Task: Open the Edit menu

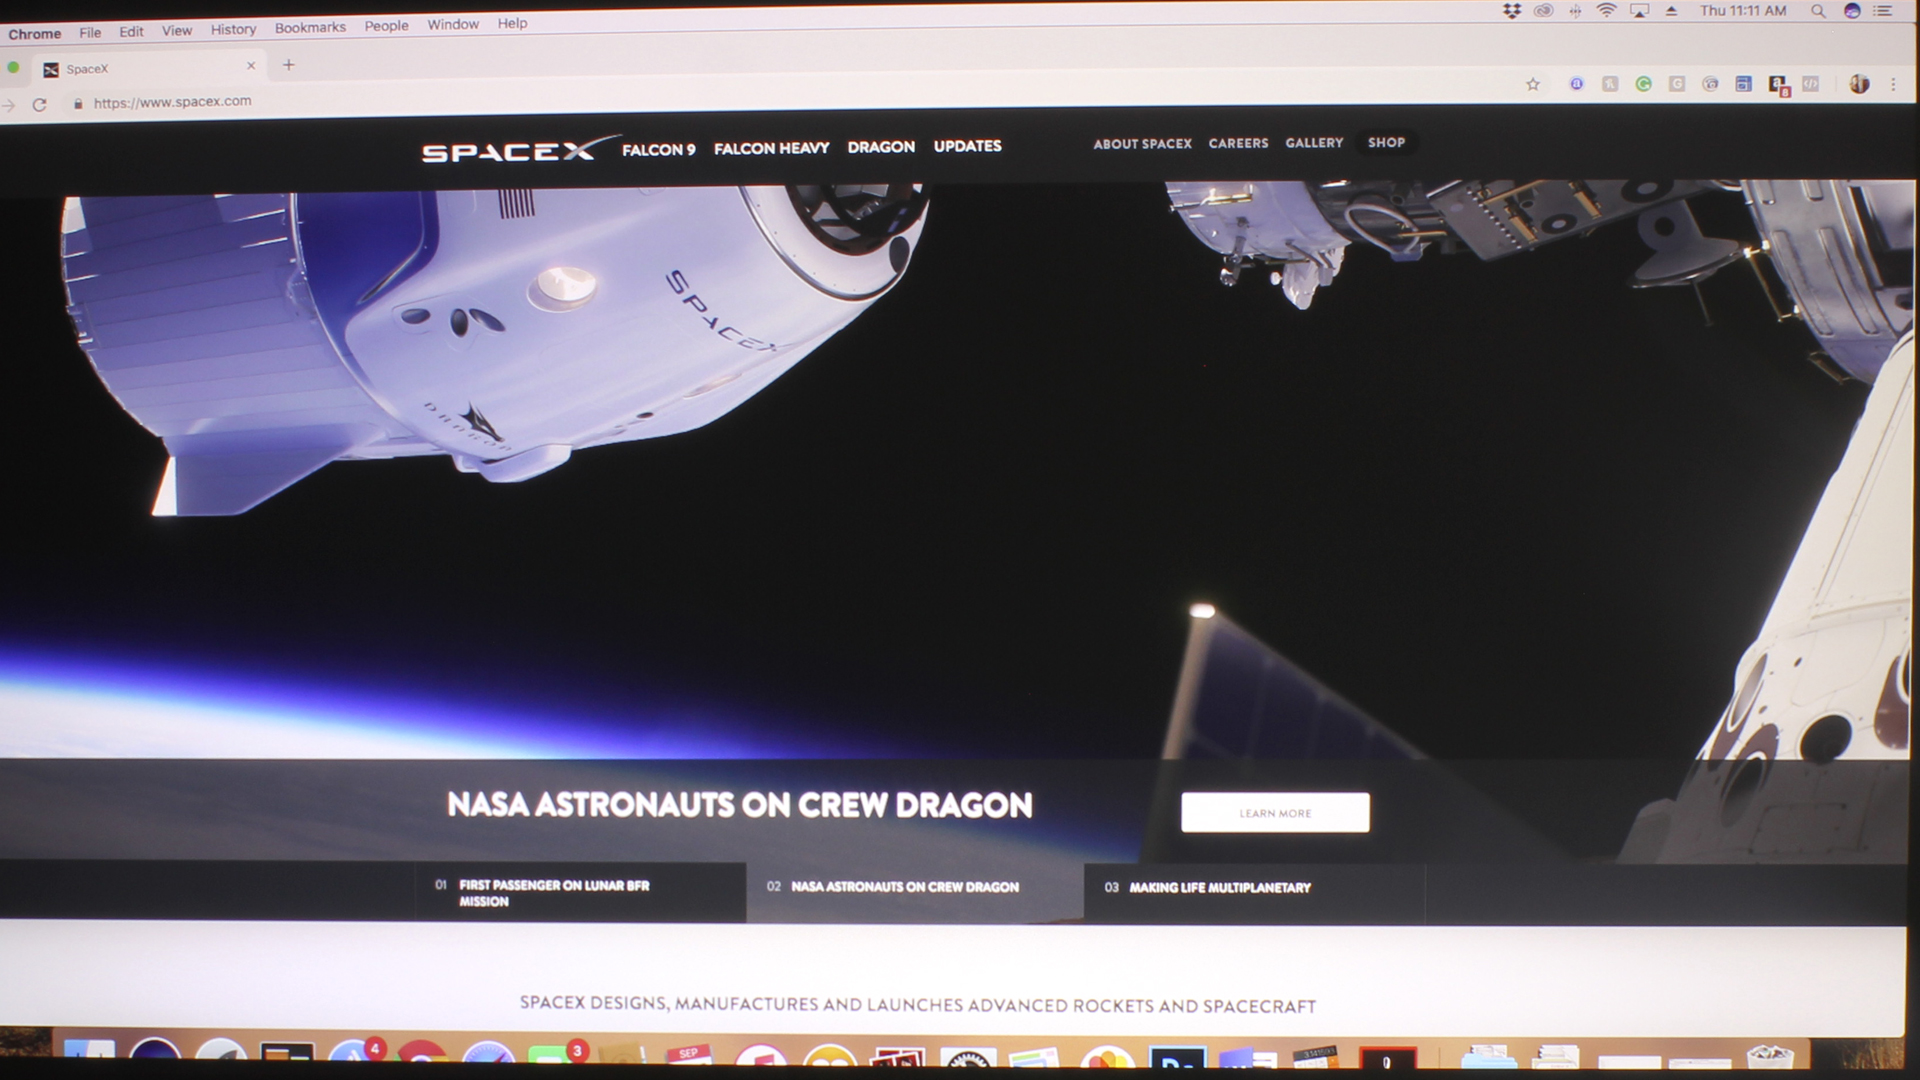Action: coord(131,31)
